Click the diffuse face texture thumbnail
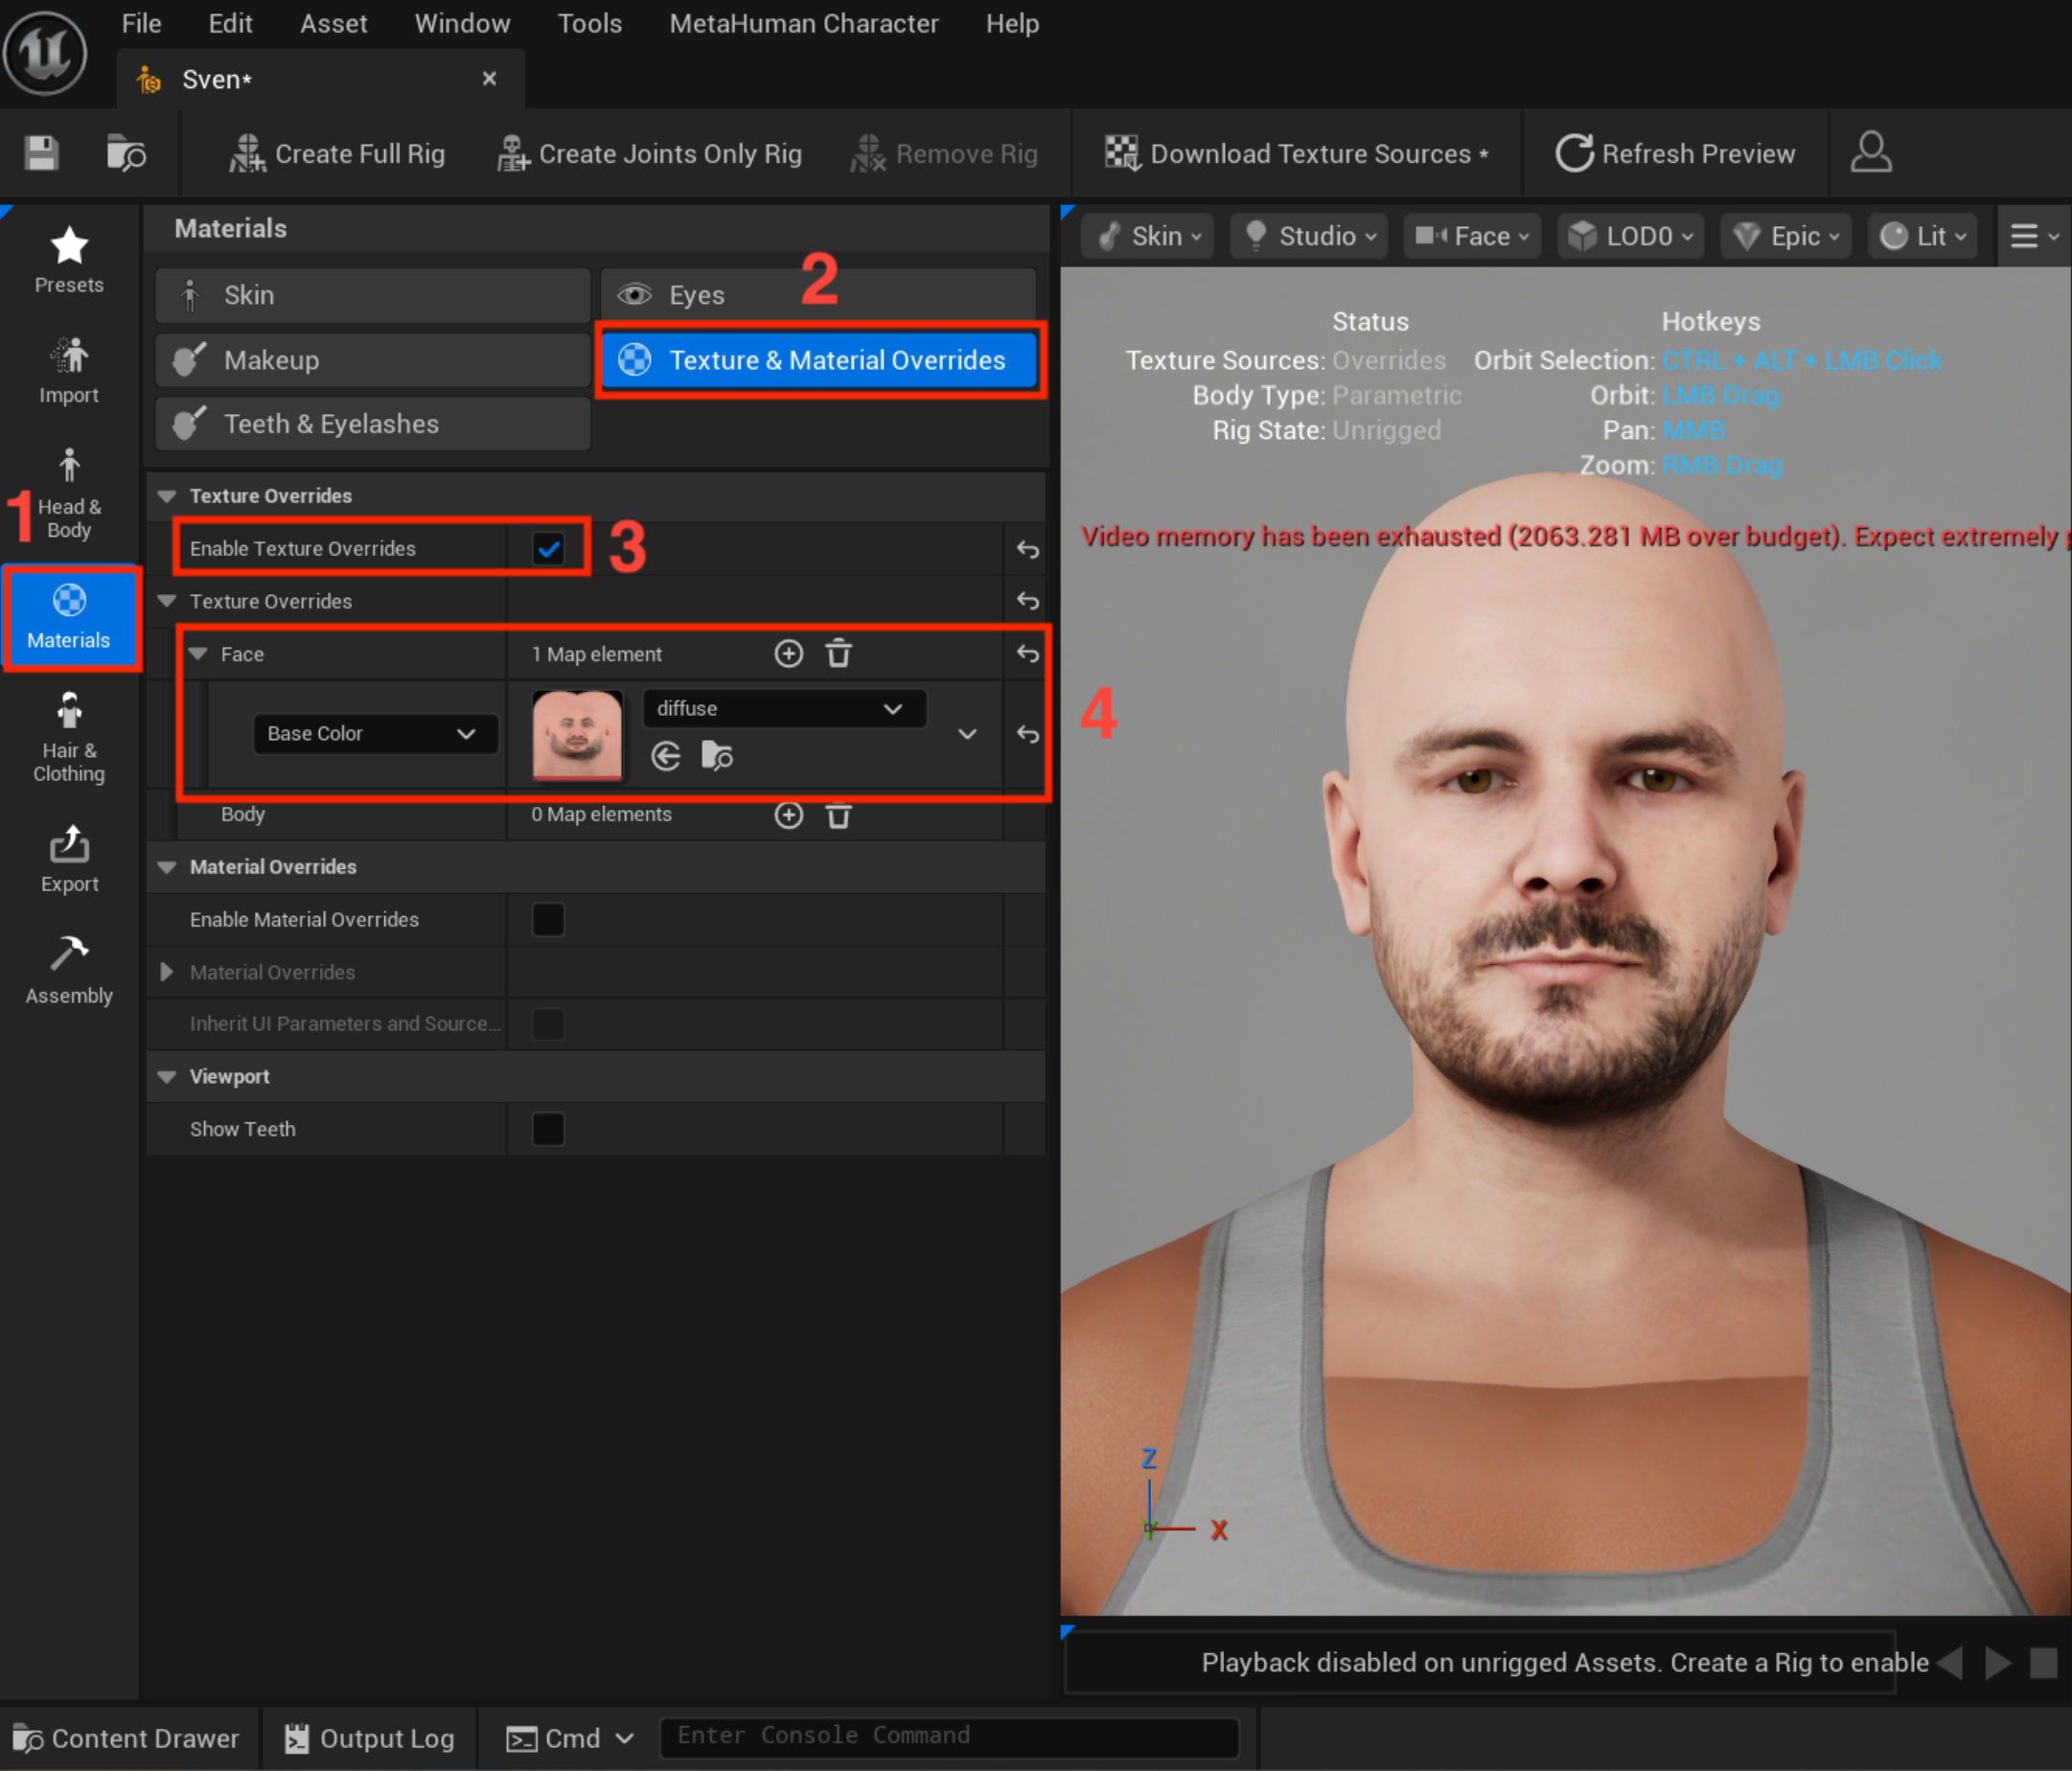The width and height of the screenshot is (2072, 1771). point(577,735)
